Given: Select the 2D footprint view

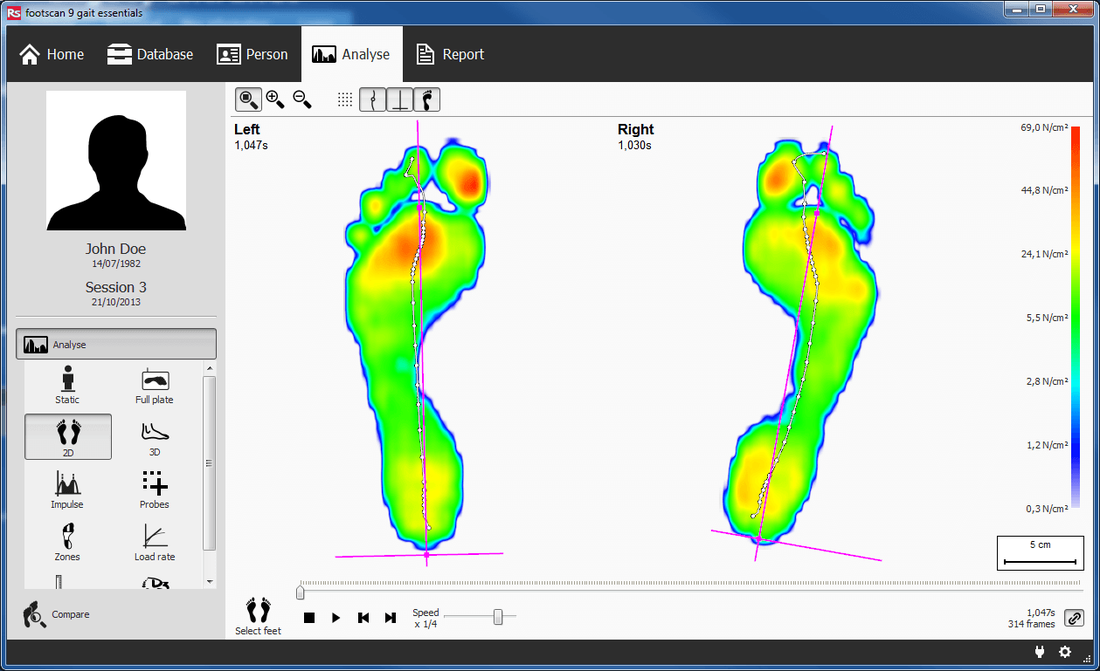Looking at the screenshot, I should [68, 437].
